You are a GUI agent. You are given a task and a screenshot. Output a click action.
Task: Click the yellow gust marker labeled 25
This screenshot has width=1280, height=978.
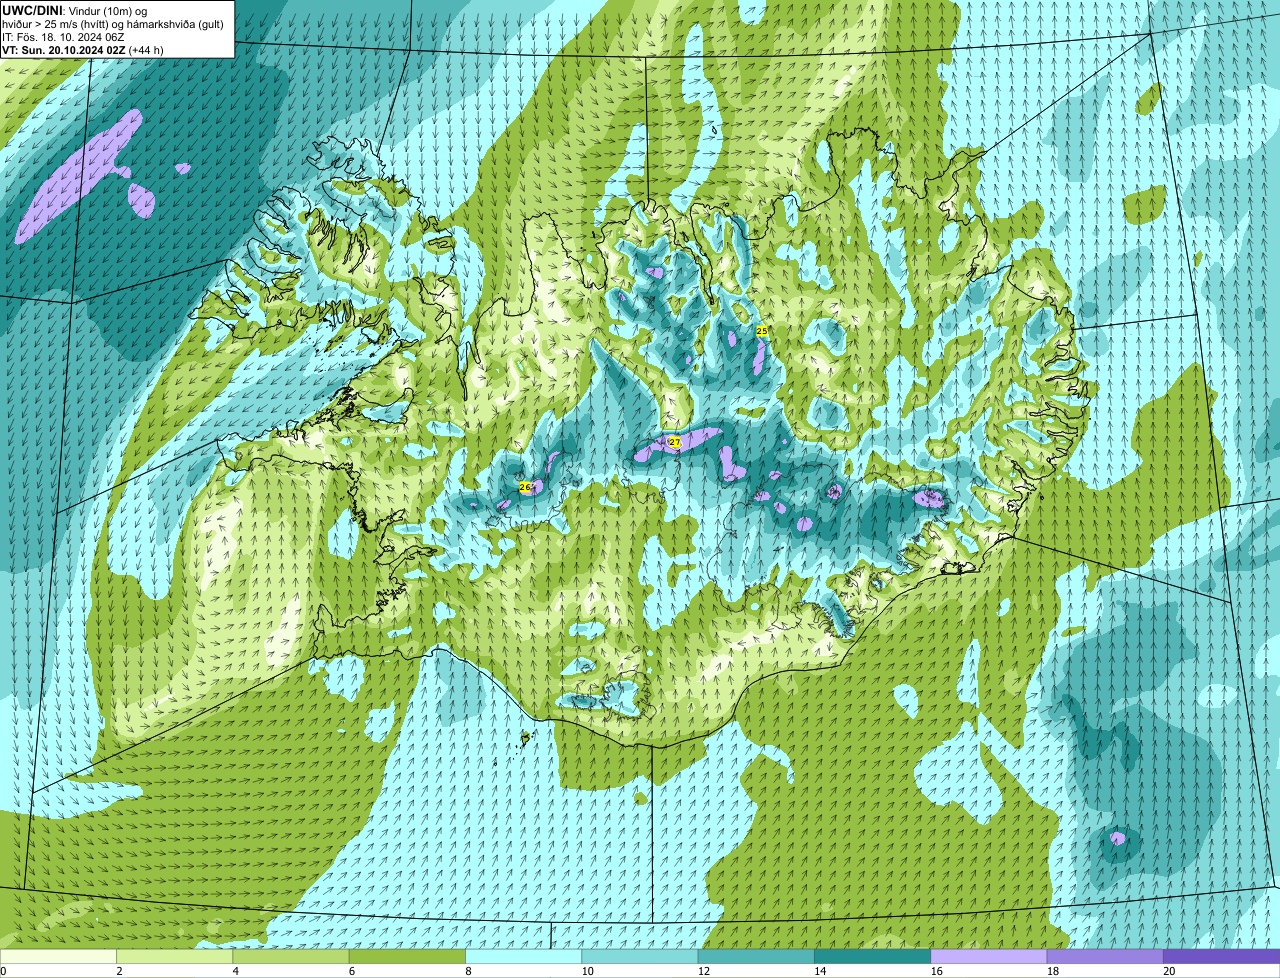(x=762, y=330)
